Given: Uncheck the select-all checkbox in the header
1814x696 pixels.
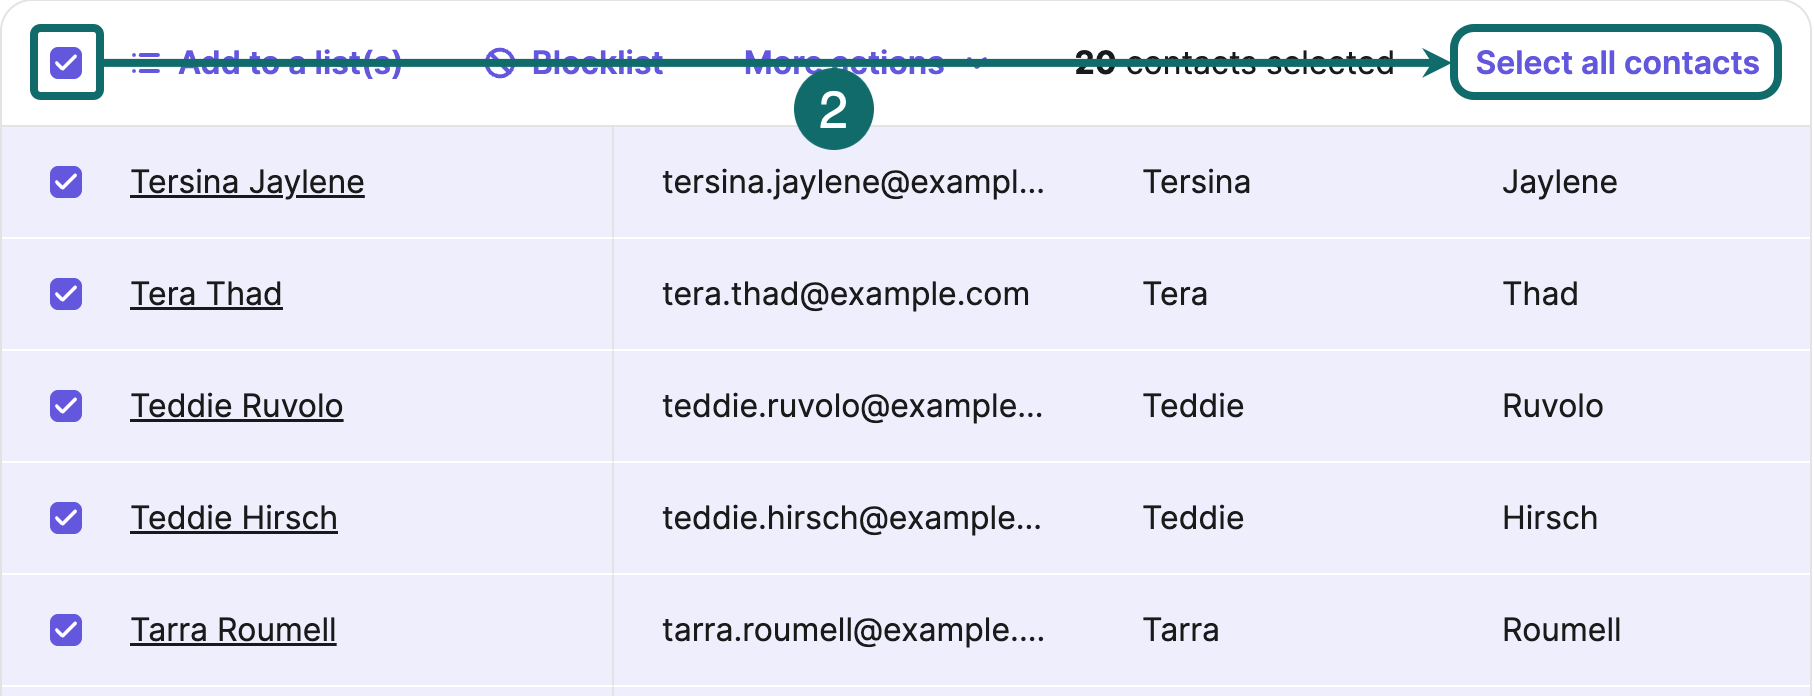Looking at the screenshot, I should [x=66, y=63].
